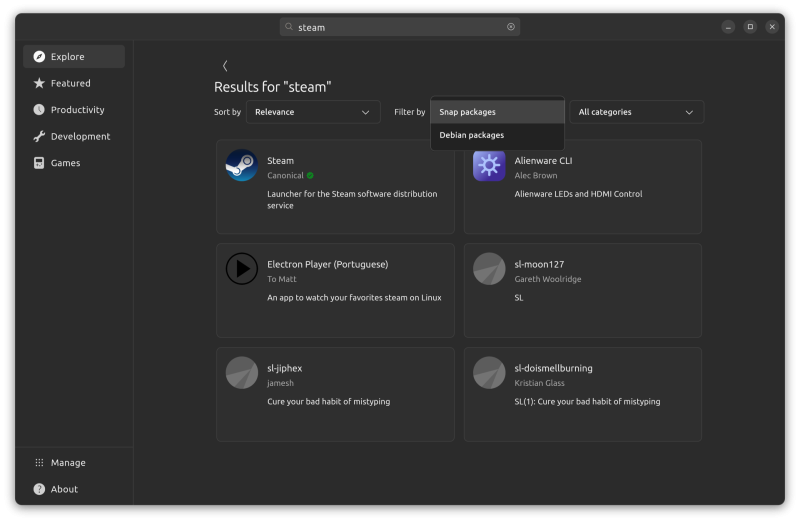This screenshot has height=522, width=800.
Task: Show the Games category
Action: (x=74, y=163)
